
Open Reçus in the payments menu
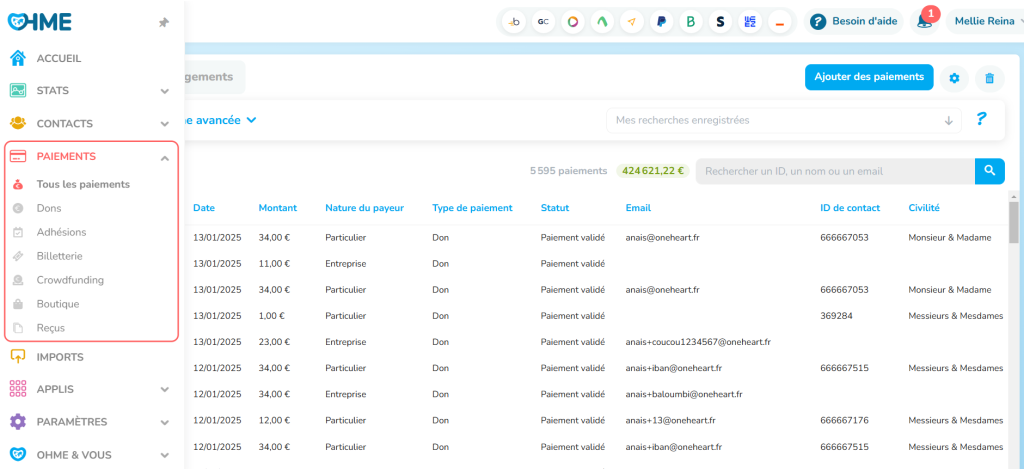(51, 328)
